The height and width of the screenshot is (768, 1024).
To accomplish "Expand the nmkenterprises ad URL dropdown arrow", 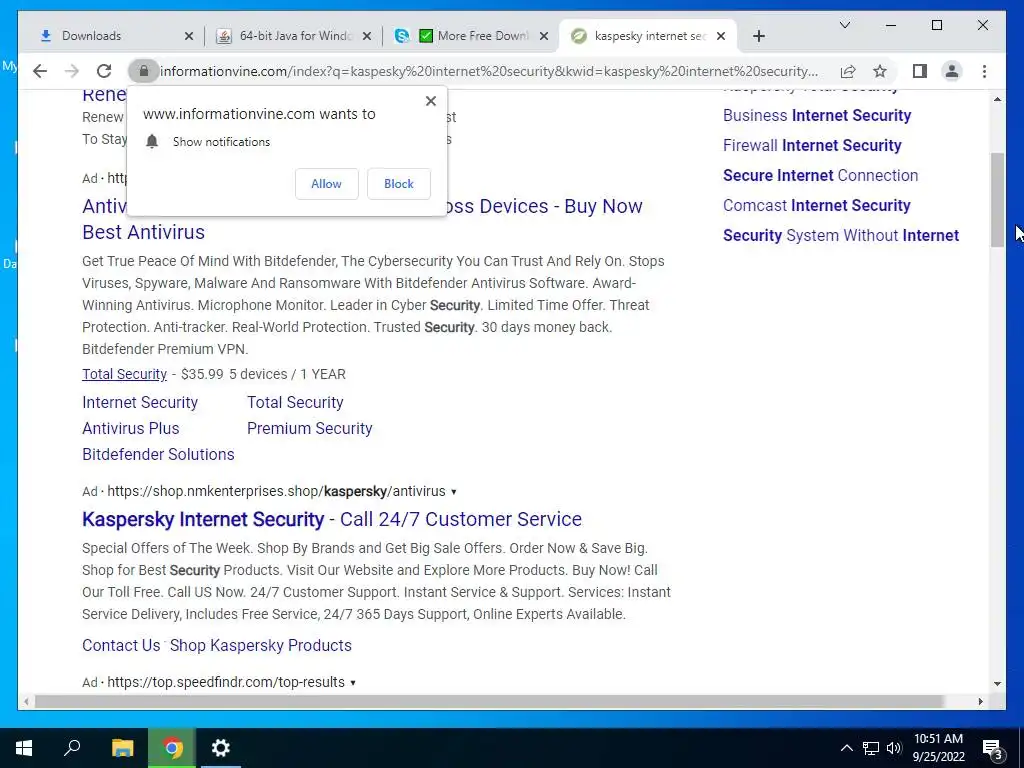I will (x=454, y=492).
